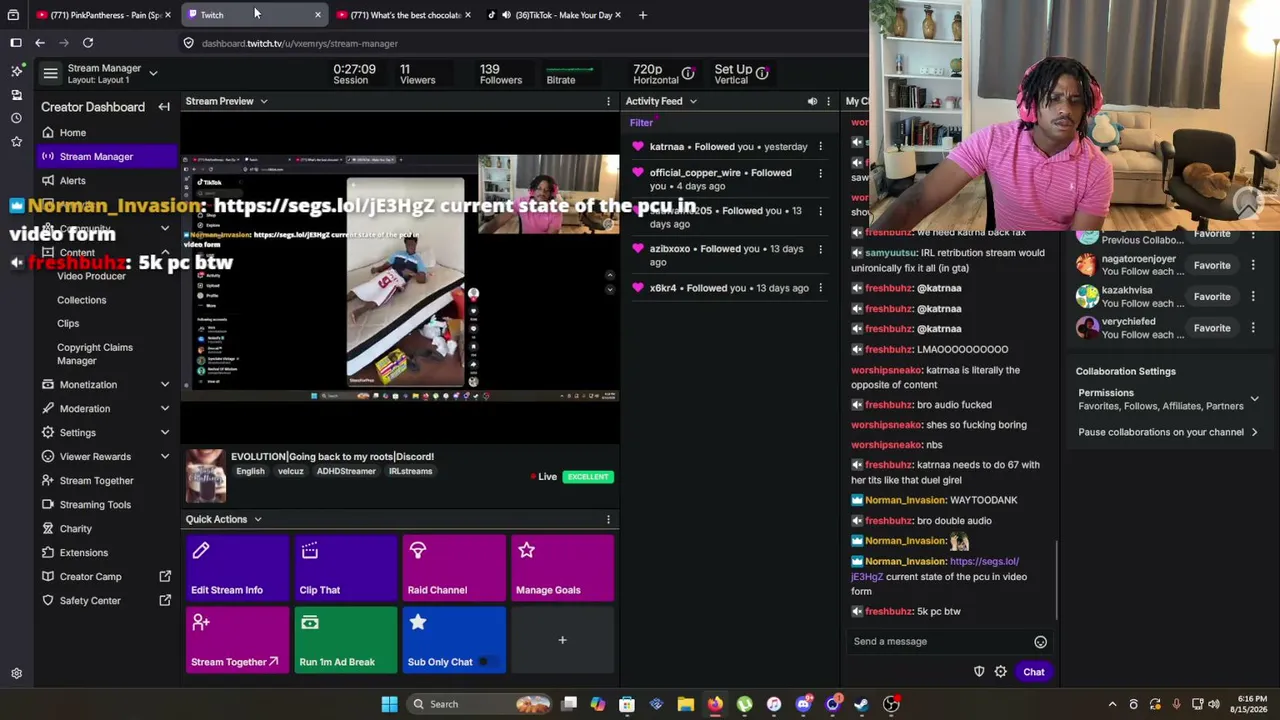The height and width of the screenshot is (720, 1280).
Task: Open Steam from the taskbar
Action: coord(861,704)
